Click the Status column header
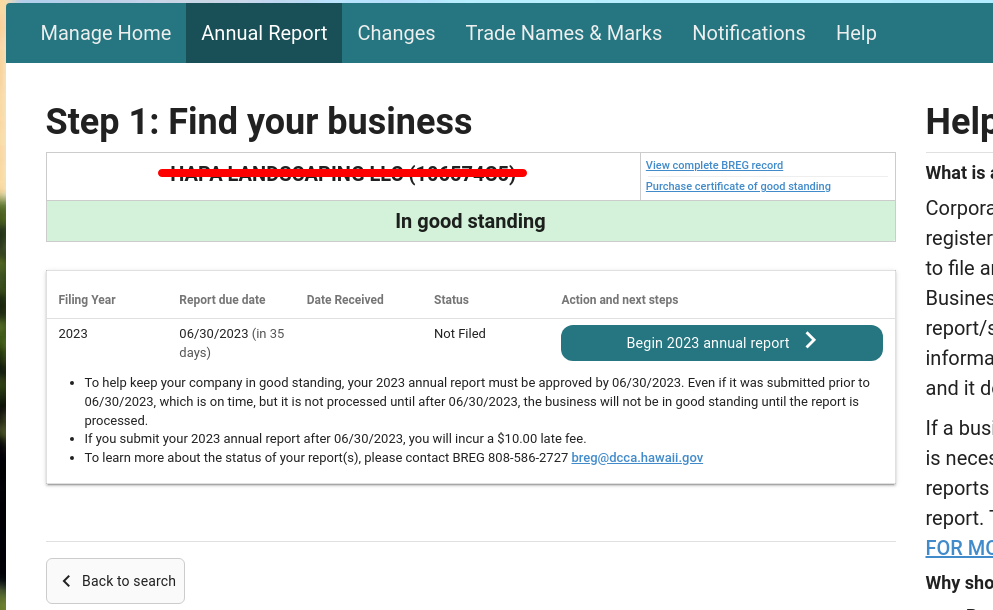 click(451, 299)
